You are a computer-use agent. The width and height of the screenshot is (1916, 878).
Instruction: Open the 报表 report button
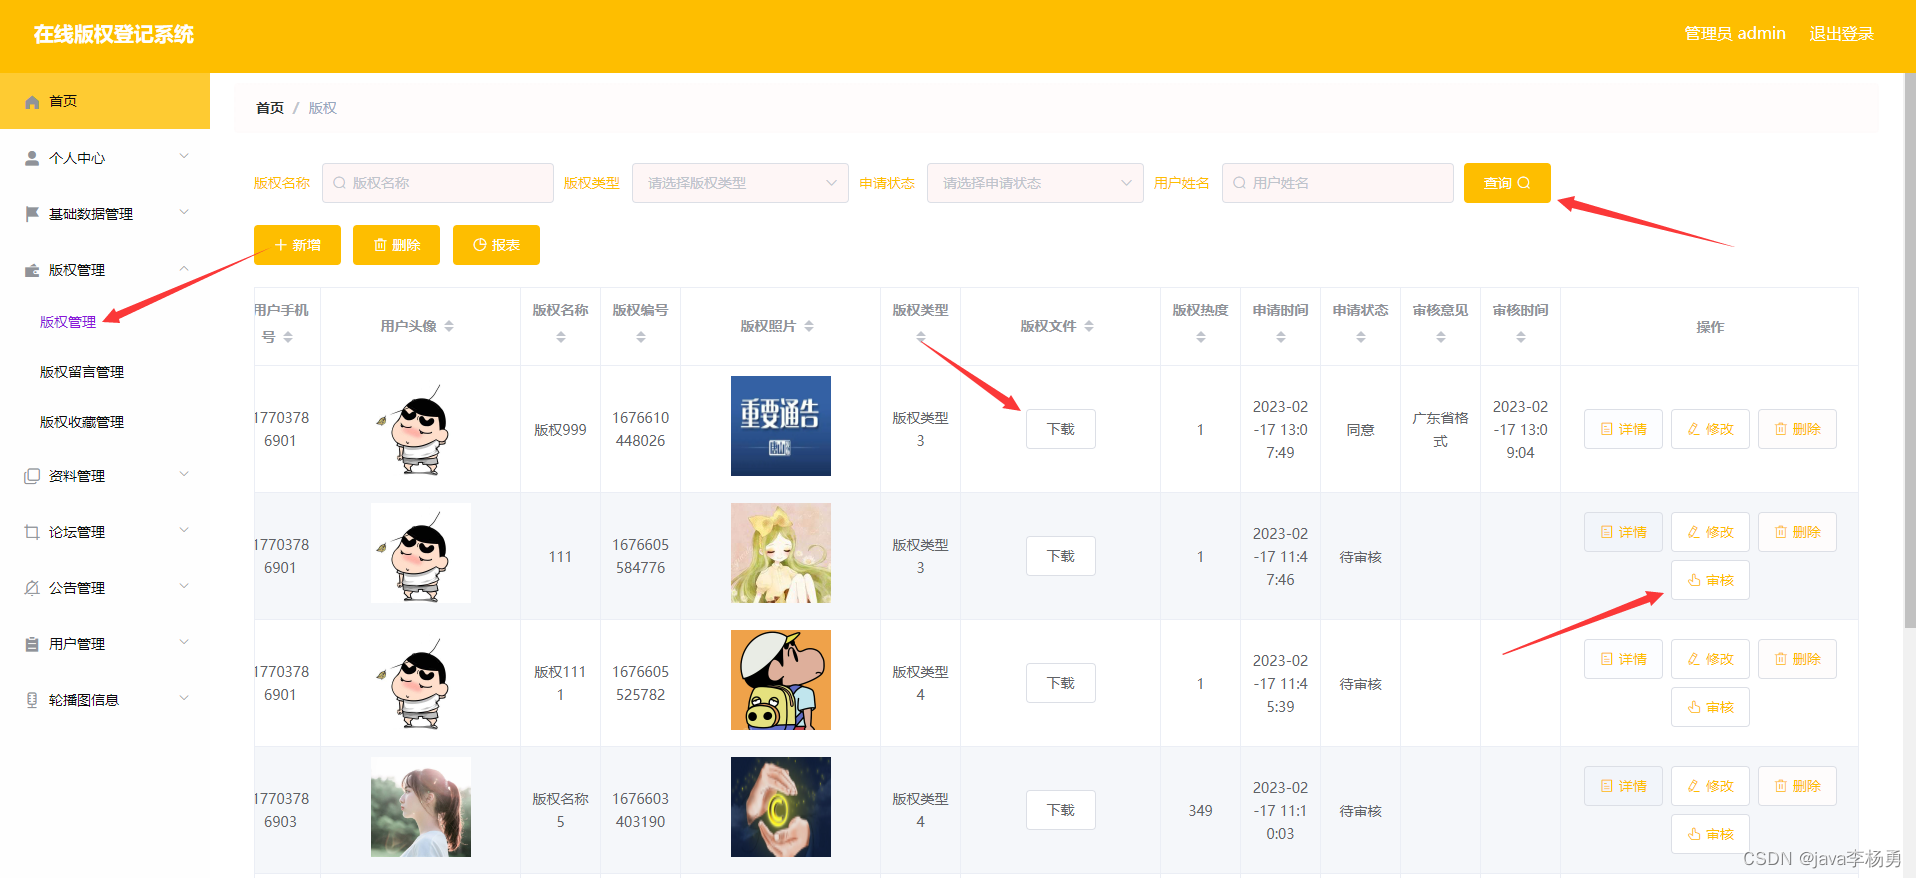tap(496, 245)
